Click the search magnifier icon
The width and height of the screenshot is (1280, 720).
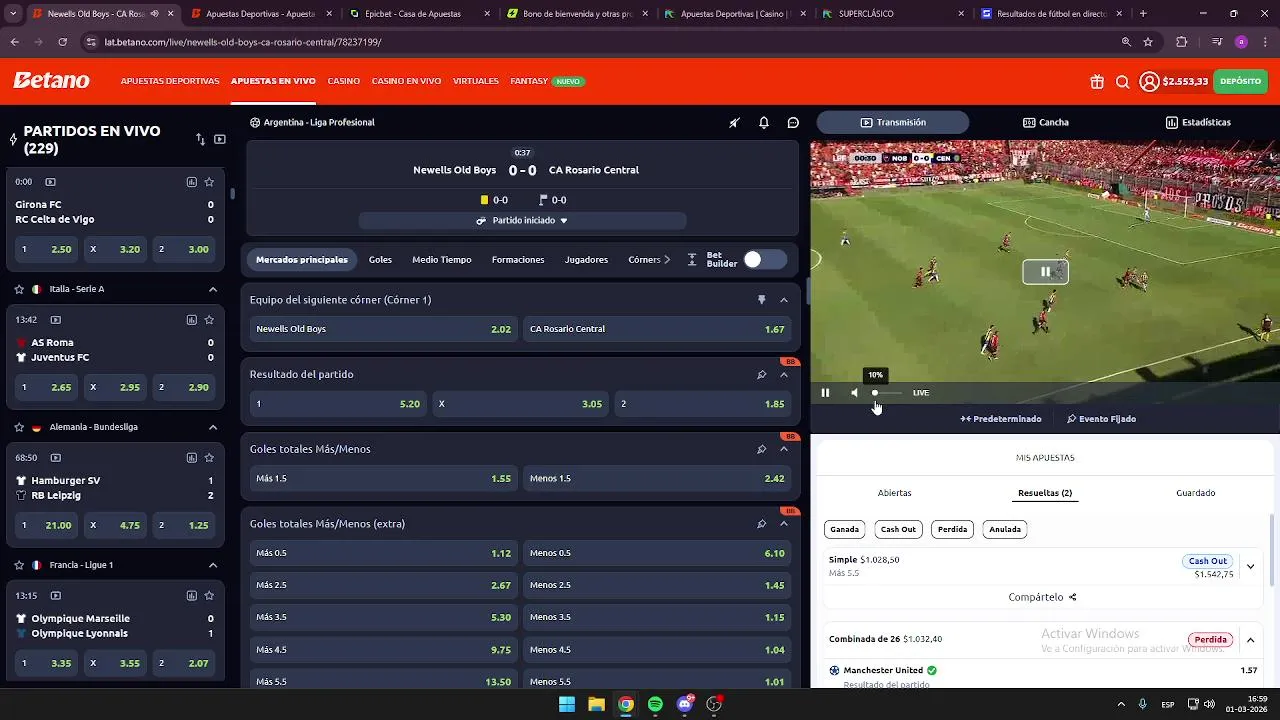(x=1122, y=82)
